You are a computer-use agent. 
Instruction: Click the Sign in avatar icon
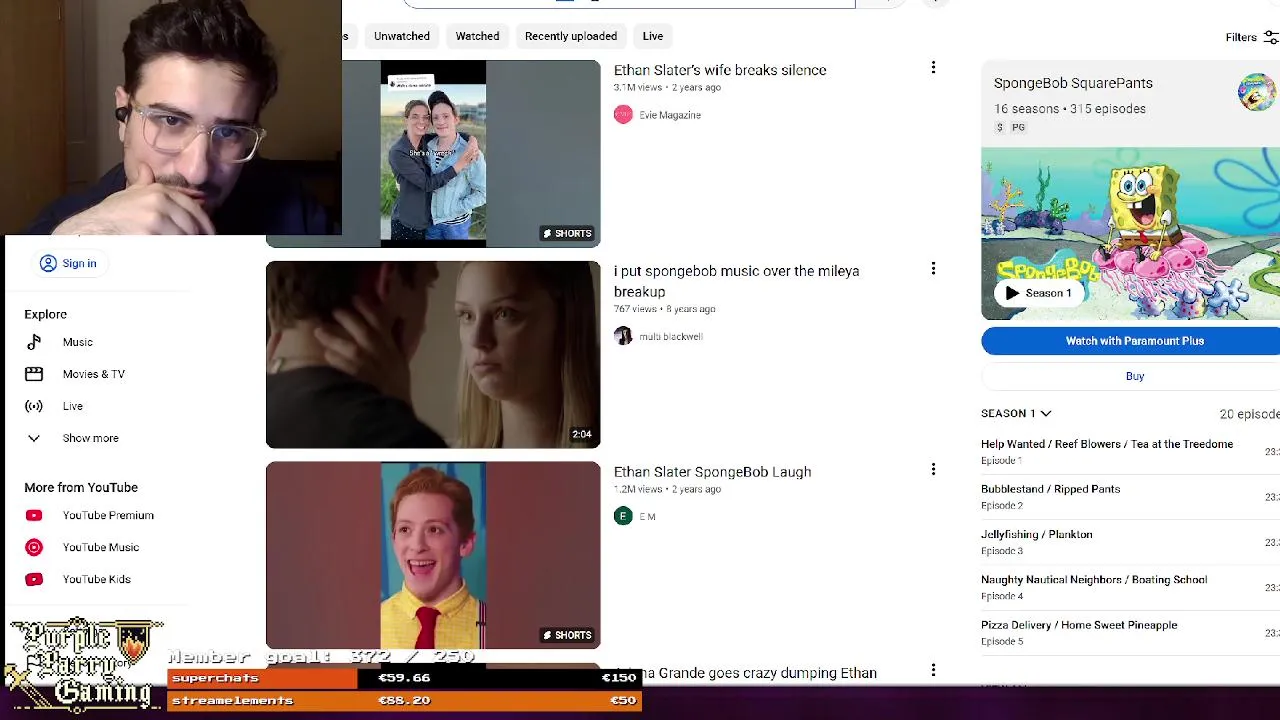tap(48, 263)
